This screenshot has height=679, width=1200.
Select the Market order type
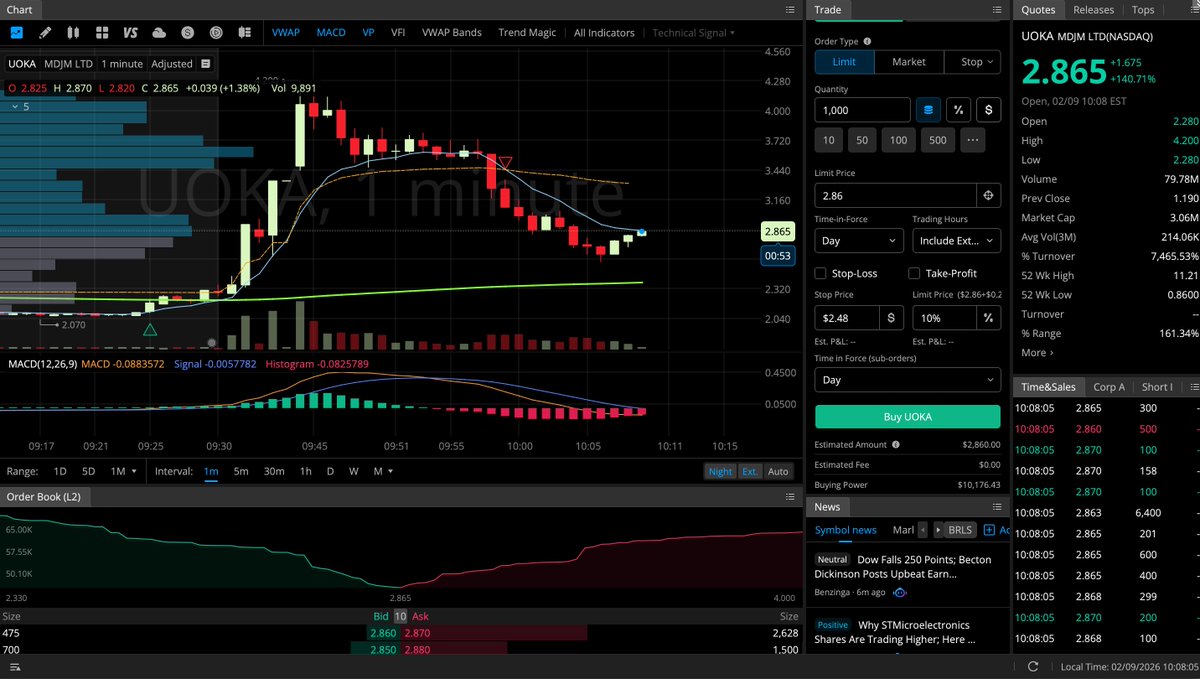coord(909,62)
